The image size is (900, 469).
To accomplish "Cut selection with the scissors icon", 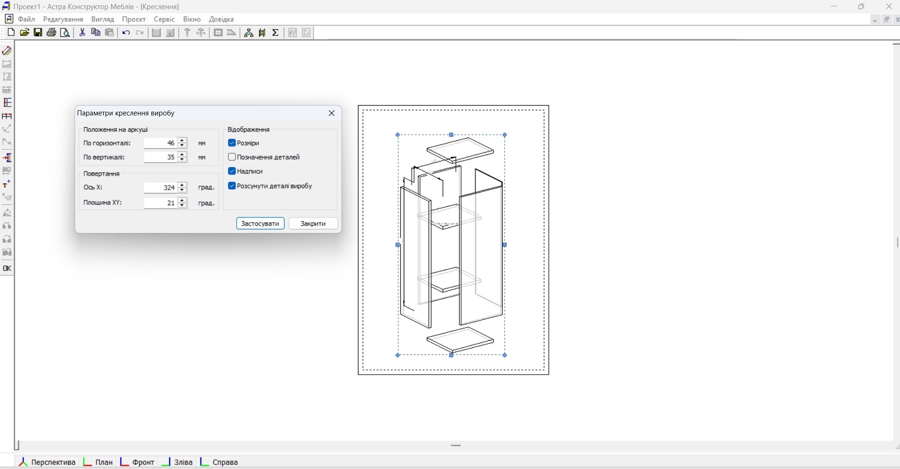I will (x=82, y=33).
